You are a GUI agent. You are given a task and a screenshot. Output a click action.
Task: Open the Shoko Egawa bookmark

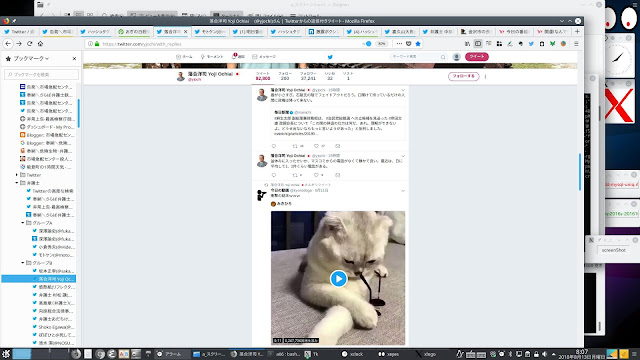pyautogui.click(x=52, y=327)
